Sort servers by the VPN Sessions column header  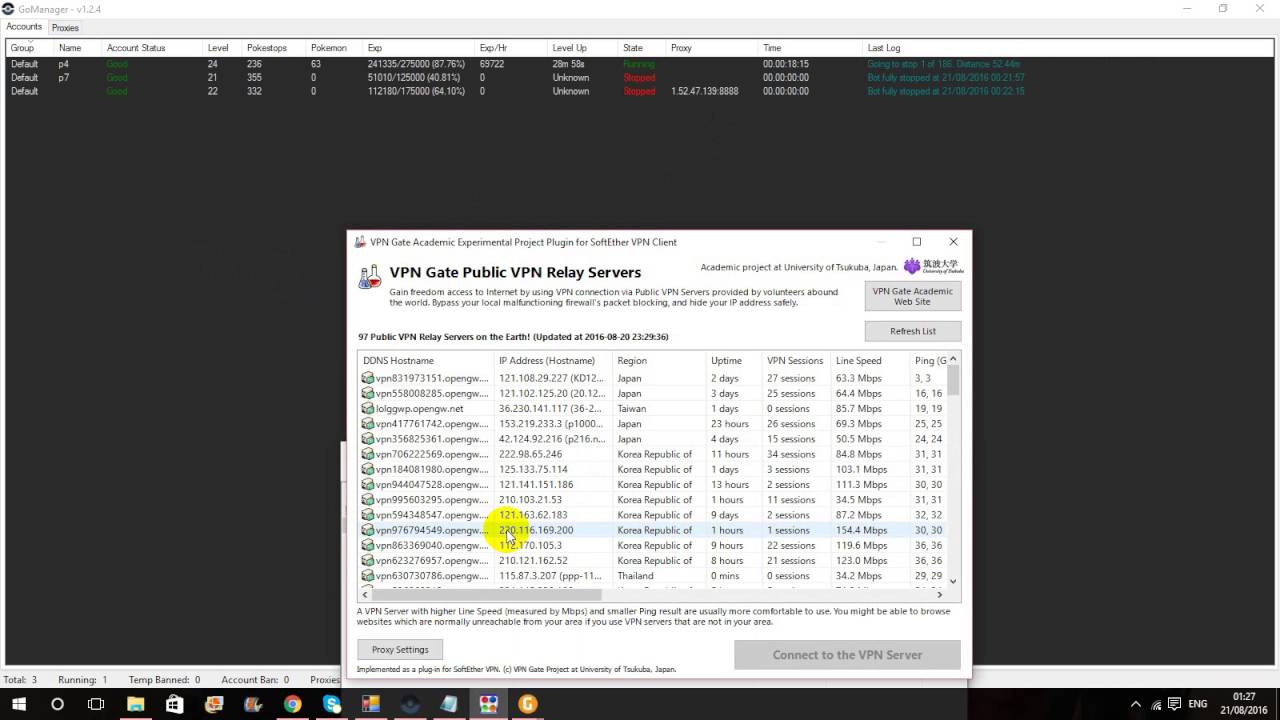point(796,361)
